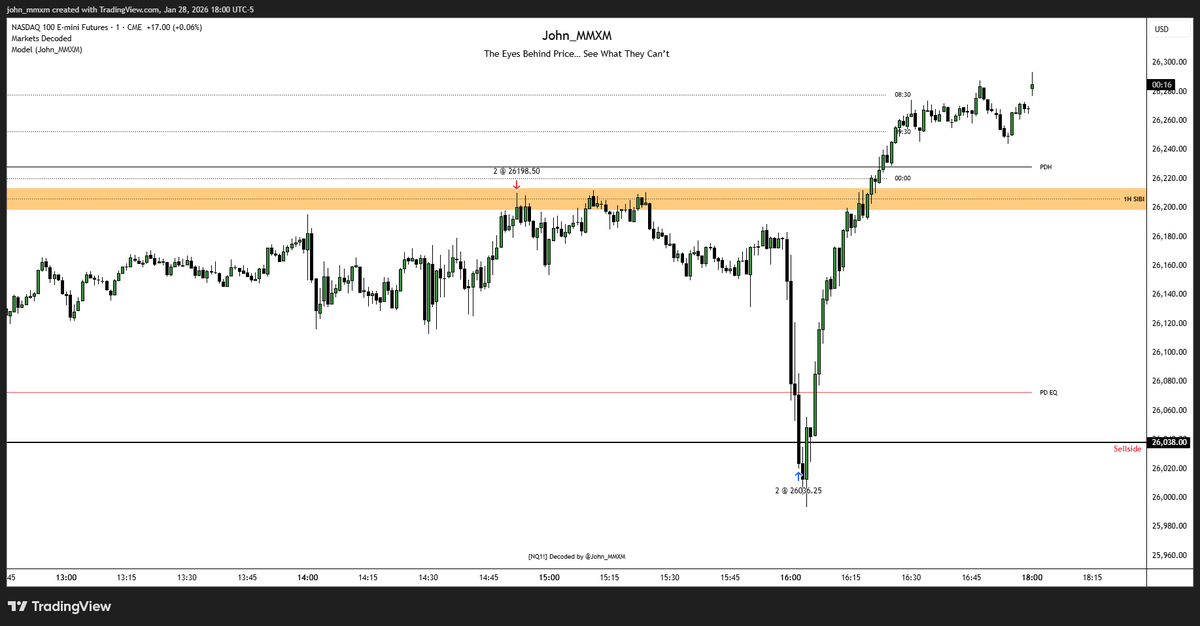Viewport: 1200px width, 626px height.
Task: Click the 00:16 bar countdown badge
Action: 1160,86
